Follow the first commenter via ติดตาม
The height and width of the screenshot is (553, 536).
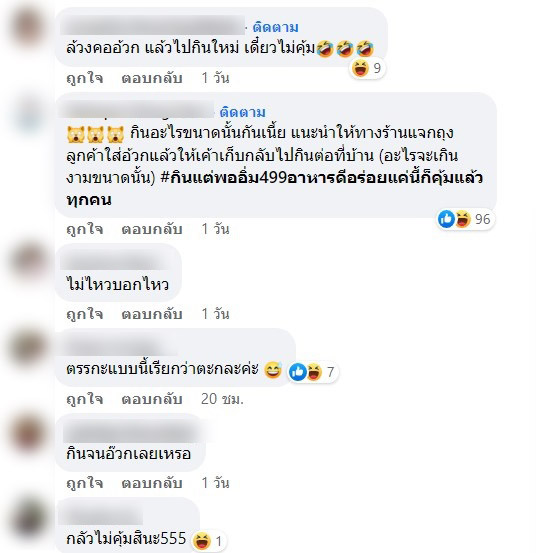tap(275, 27)
